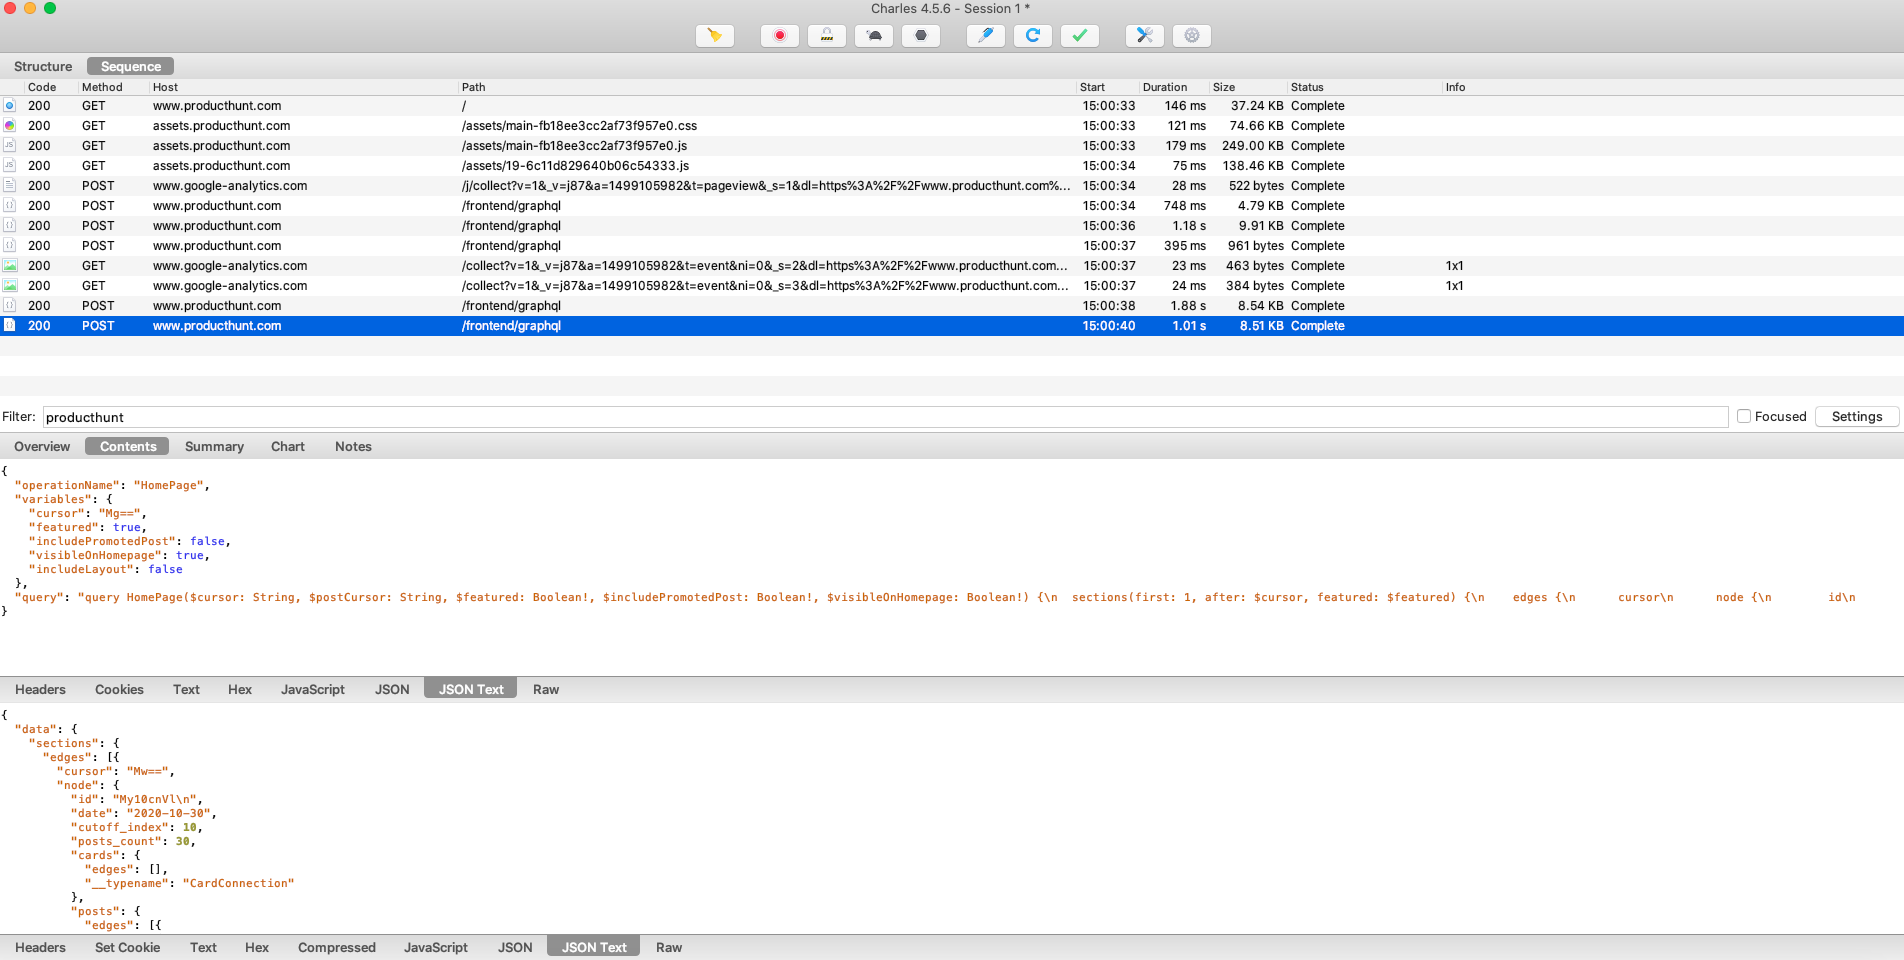The image size is (1904, 960).
Task: Toggle recording with the red record icon
Action: 780,35
